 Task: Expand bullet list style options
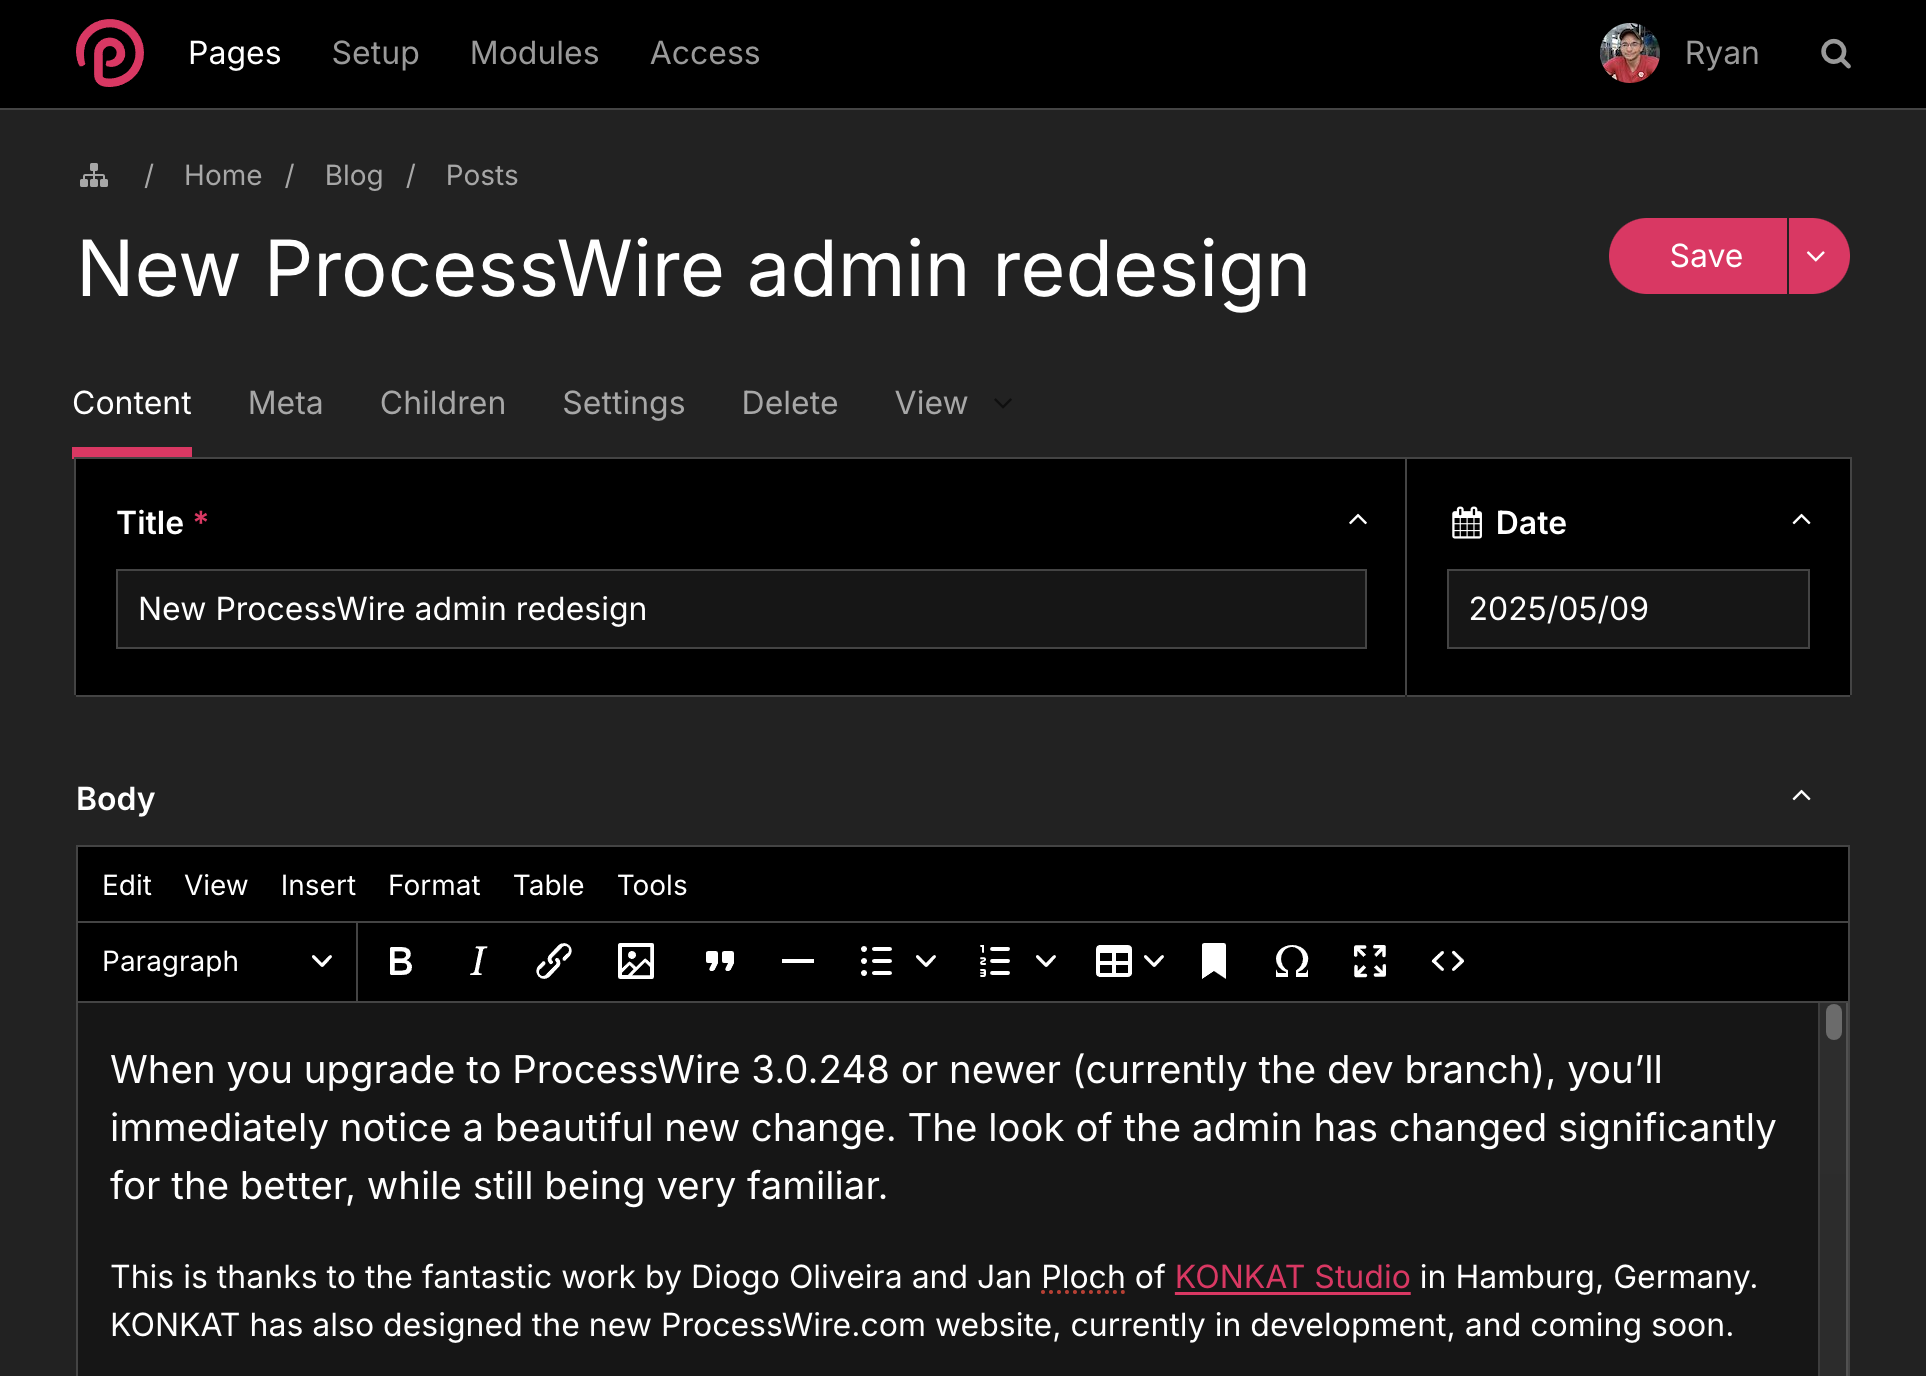926,961
